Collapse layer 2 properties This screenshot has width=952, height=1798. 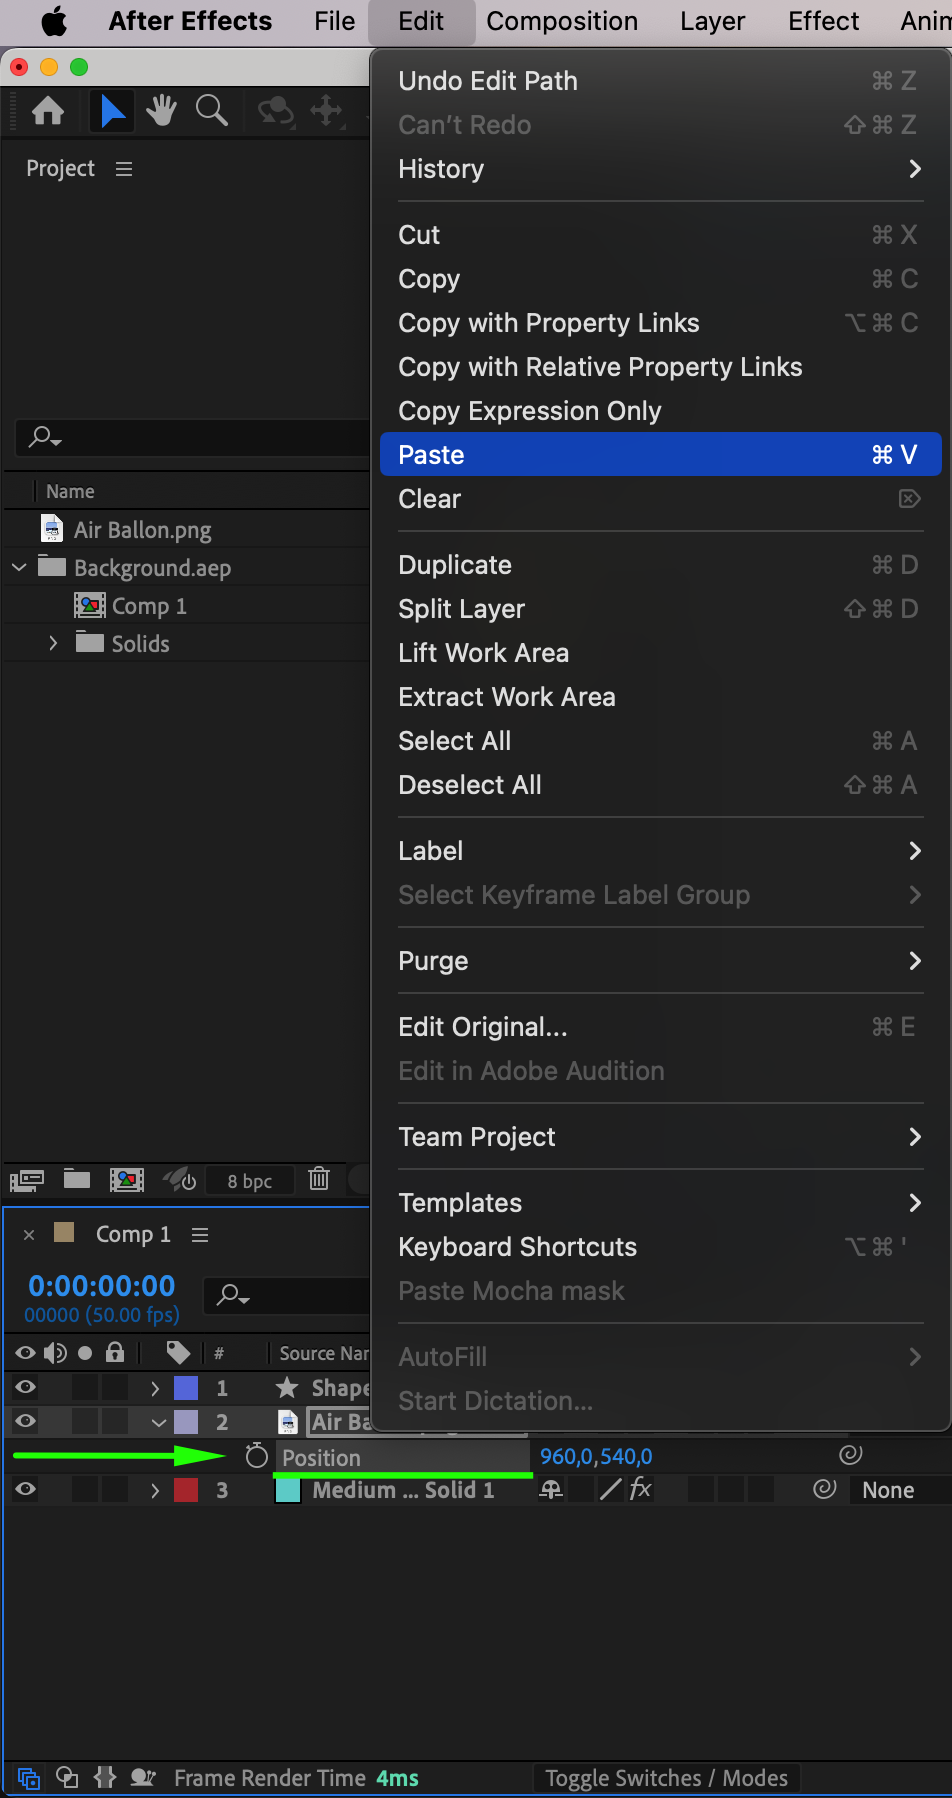(158, 1422)
